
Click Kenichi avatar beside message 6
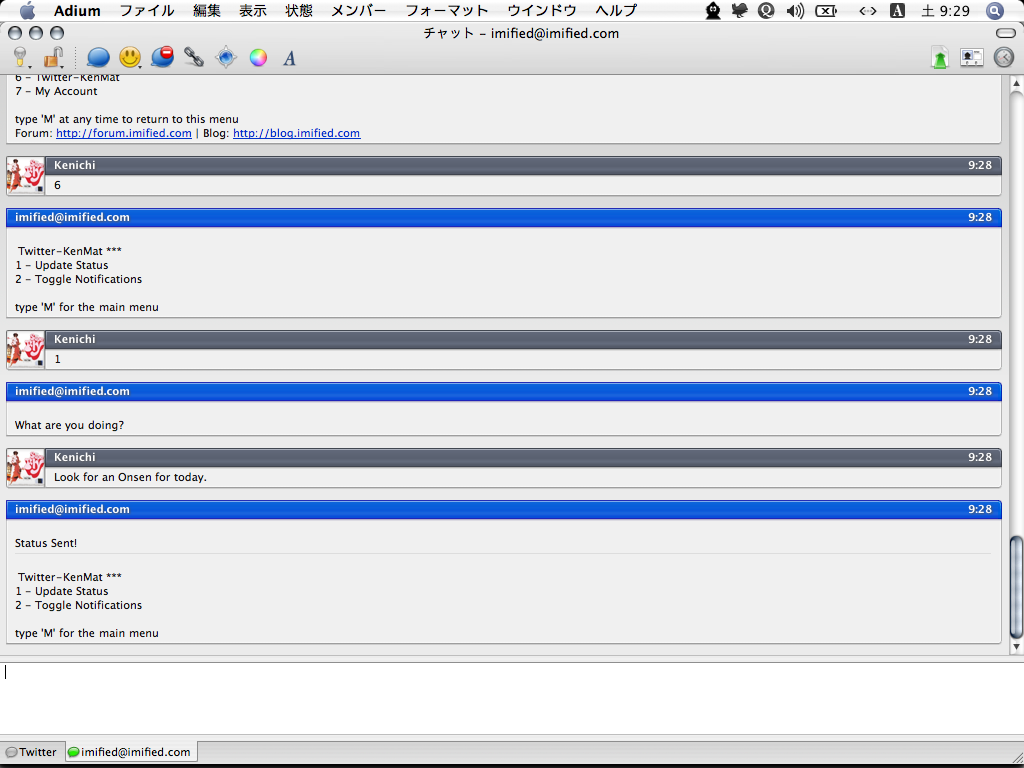(x=25, y=175)
